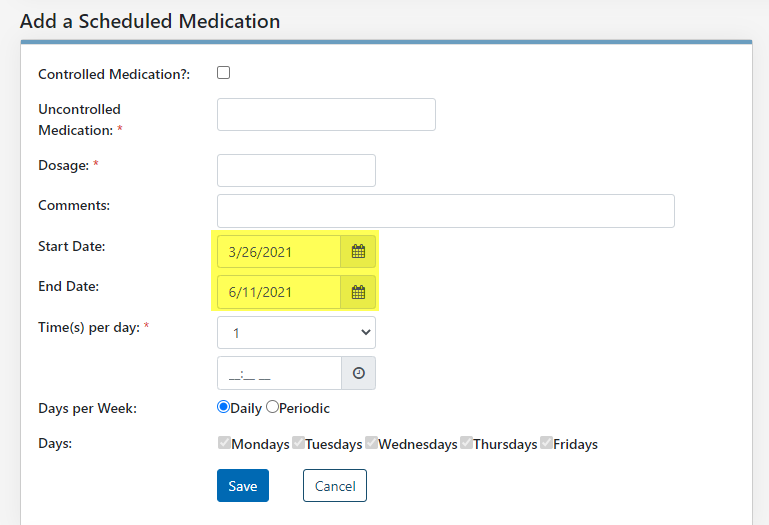Focus the Uncontrolled Medication text field
Image resolution: width=769 pixels, height=525 pixels.
(x=326, y=115)
